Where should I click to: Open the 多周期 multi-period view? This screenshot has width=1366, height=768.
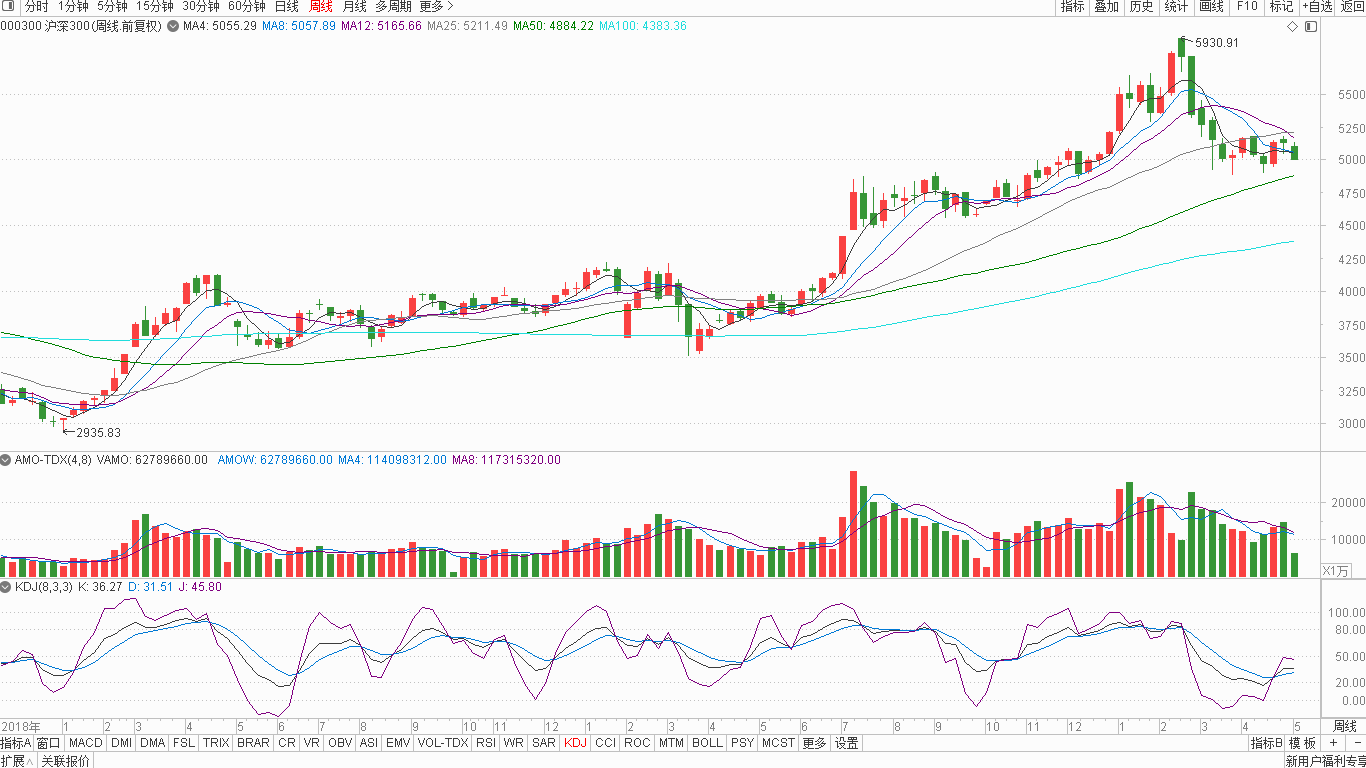[x=393, y=6]
